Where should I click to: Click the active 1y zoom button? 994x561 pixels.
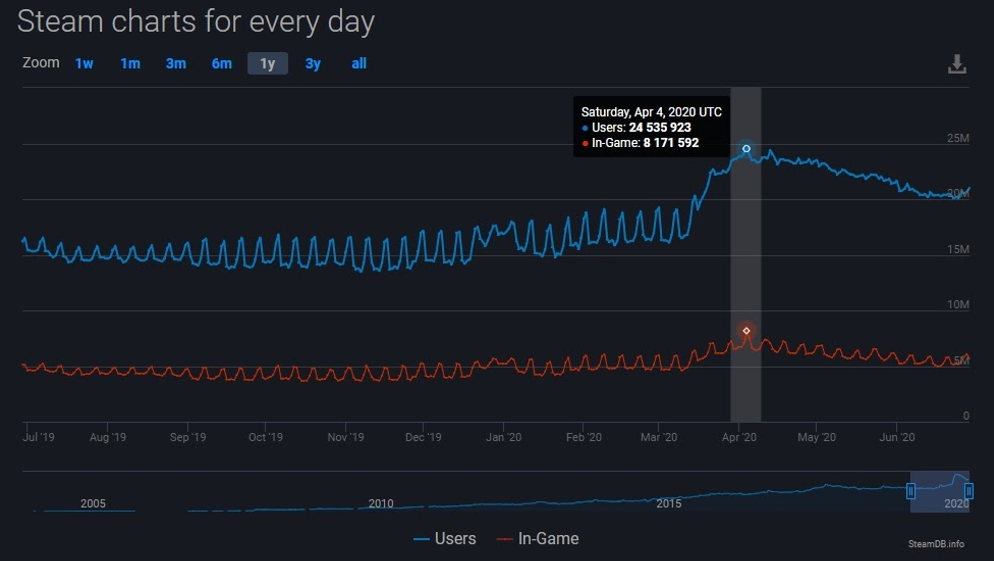[267, 63]
